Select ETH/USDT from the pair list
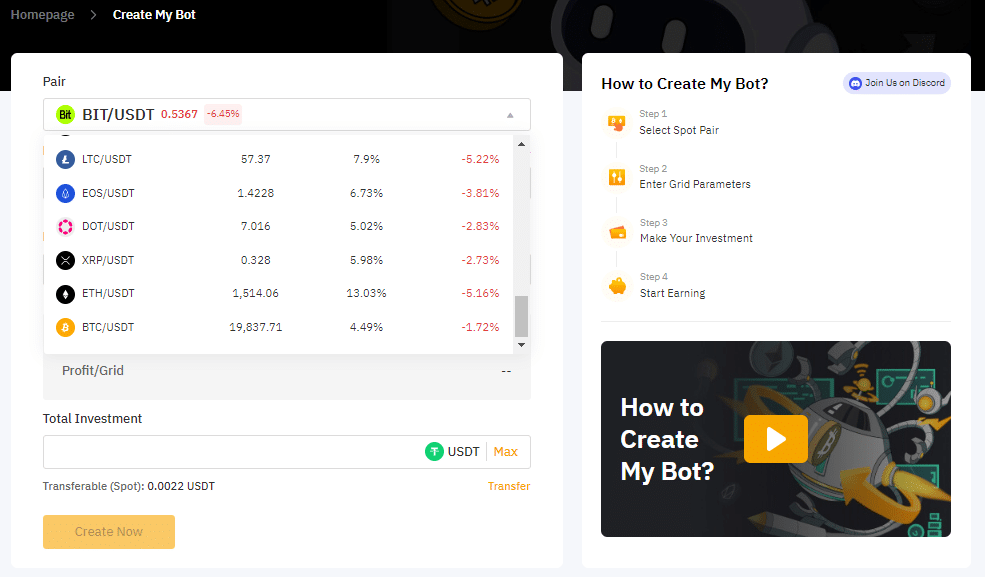The width and height of the screenshot is (985, 577). [278, 294]
